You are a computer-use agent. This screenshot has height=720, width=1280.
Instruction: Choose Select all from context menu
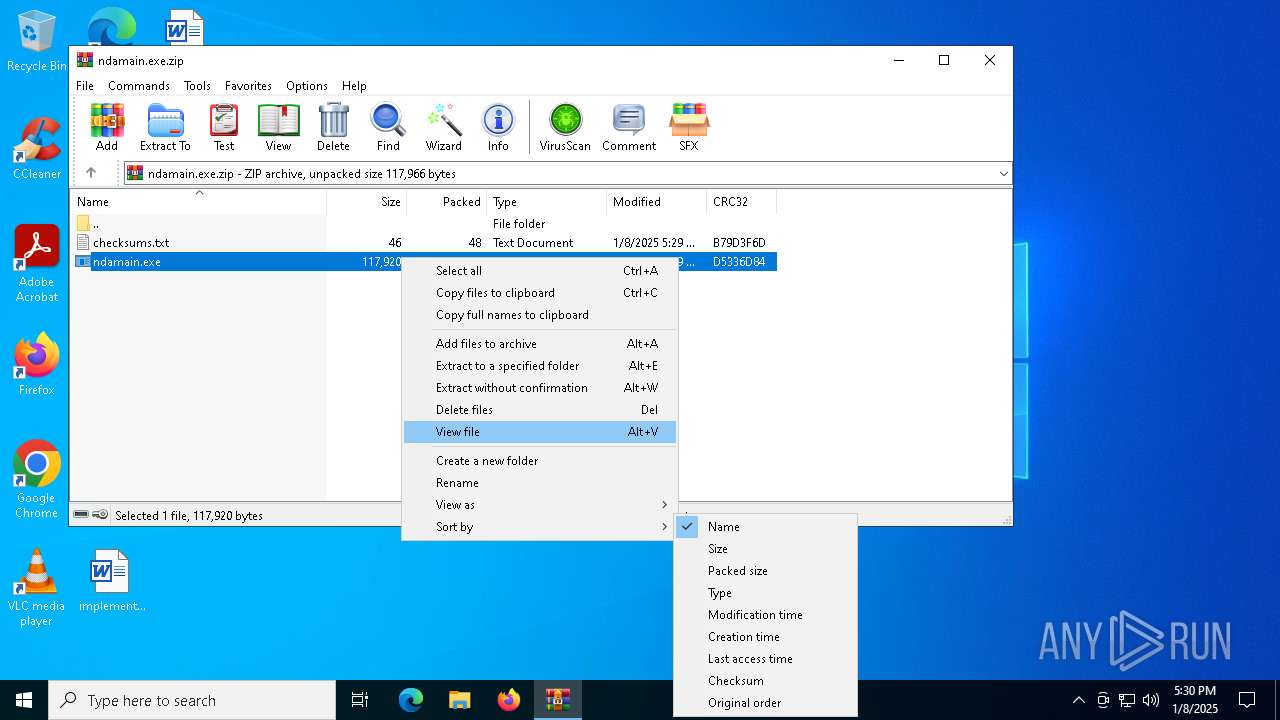coord(540,271)
